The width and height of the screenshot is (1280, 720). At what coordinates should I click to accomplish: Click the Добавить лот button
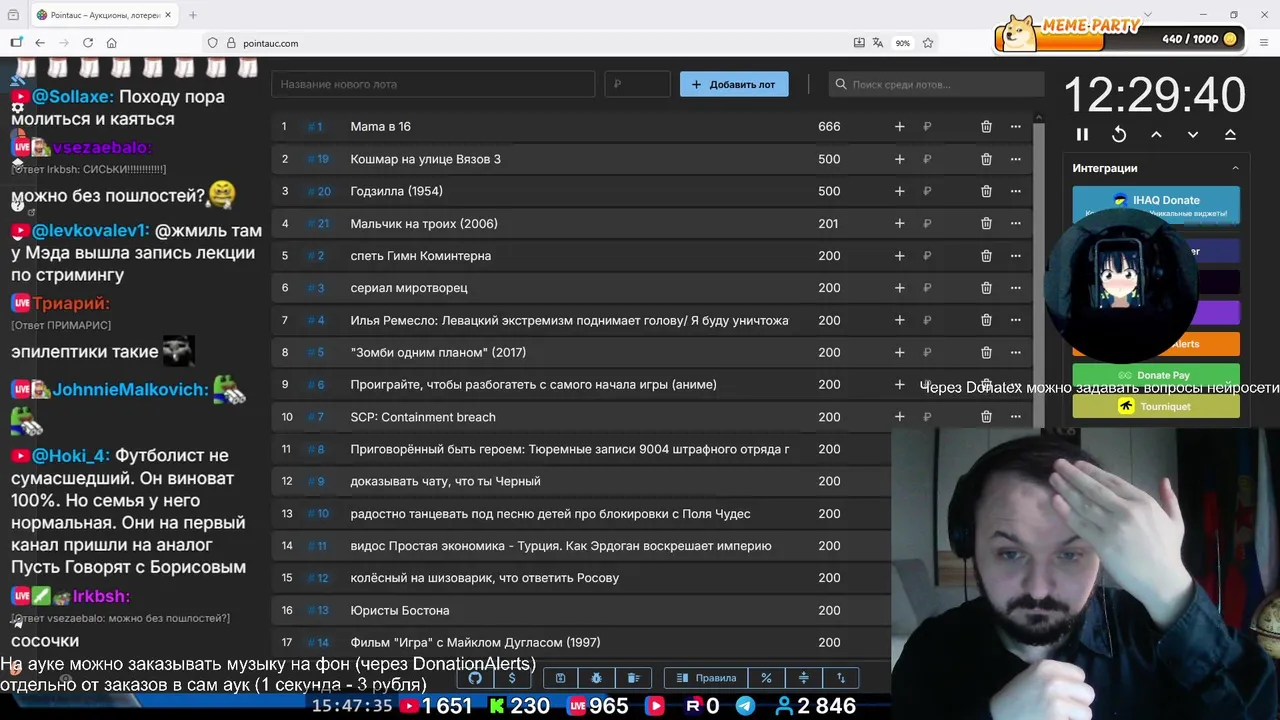734,84
